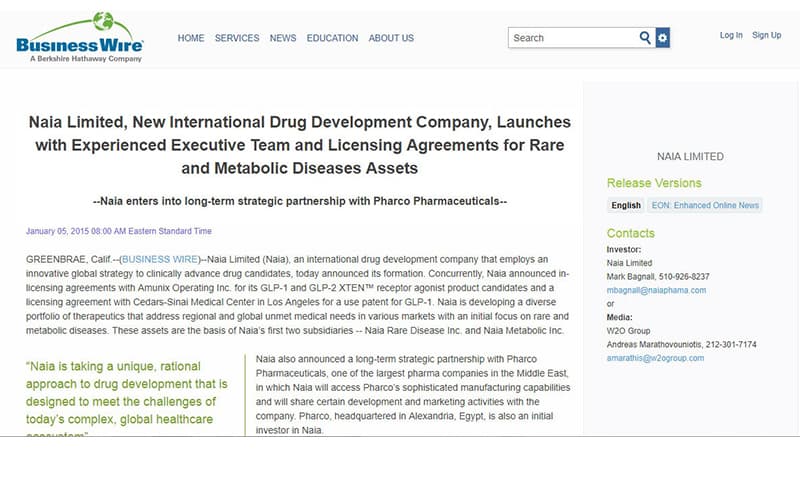The width and height of the screenshot is (800, 500).
Task: Click 'A Berkshire Hathaway Company' tagline
Action: (86, 59)
